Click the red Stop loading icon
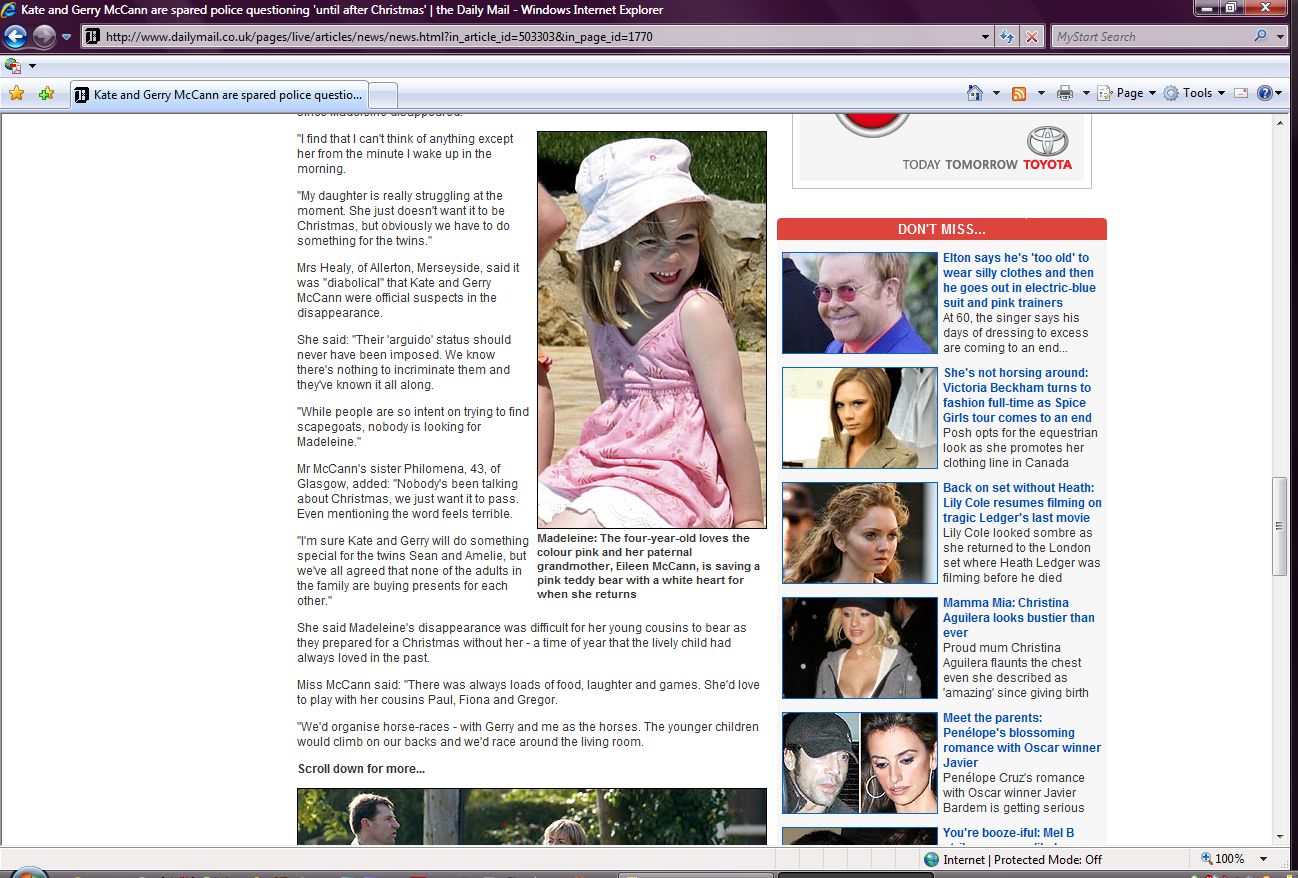This screenshot has height=878, width=1298. [1032, 37]
